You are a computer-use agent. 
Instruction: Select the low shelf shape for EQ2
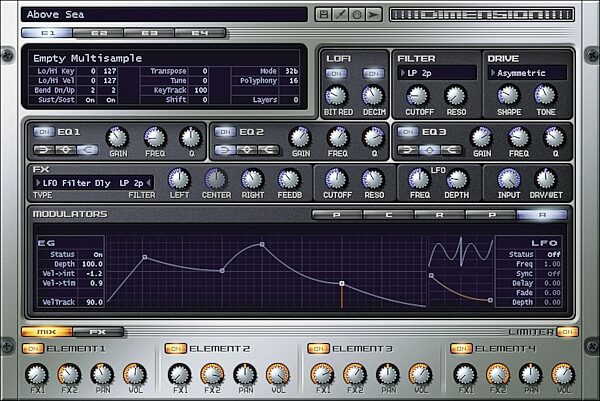pyautogui.click(x=225, y=150)
